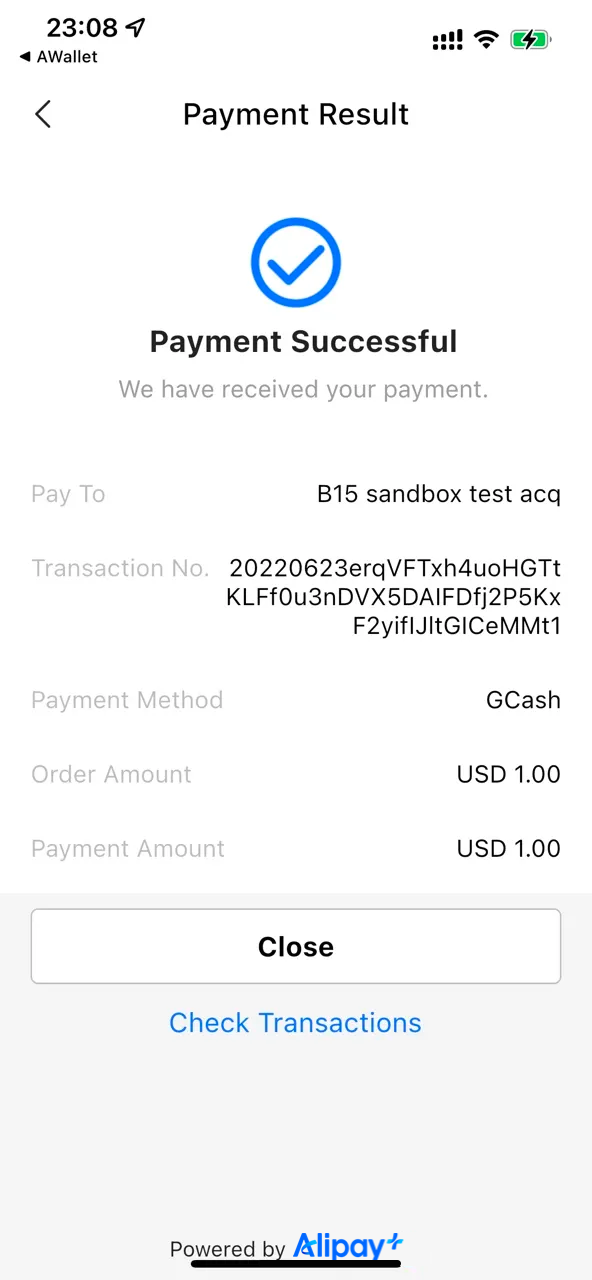Tap the Pay To merchant name

click(x=438, y=493)
